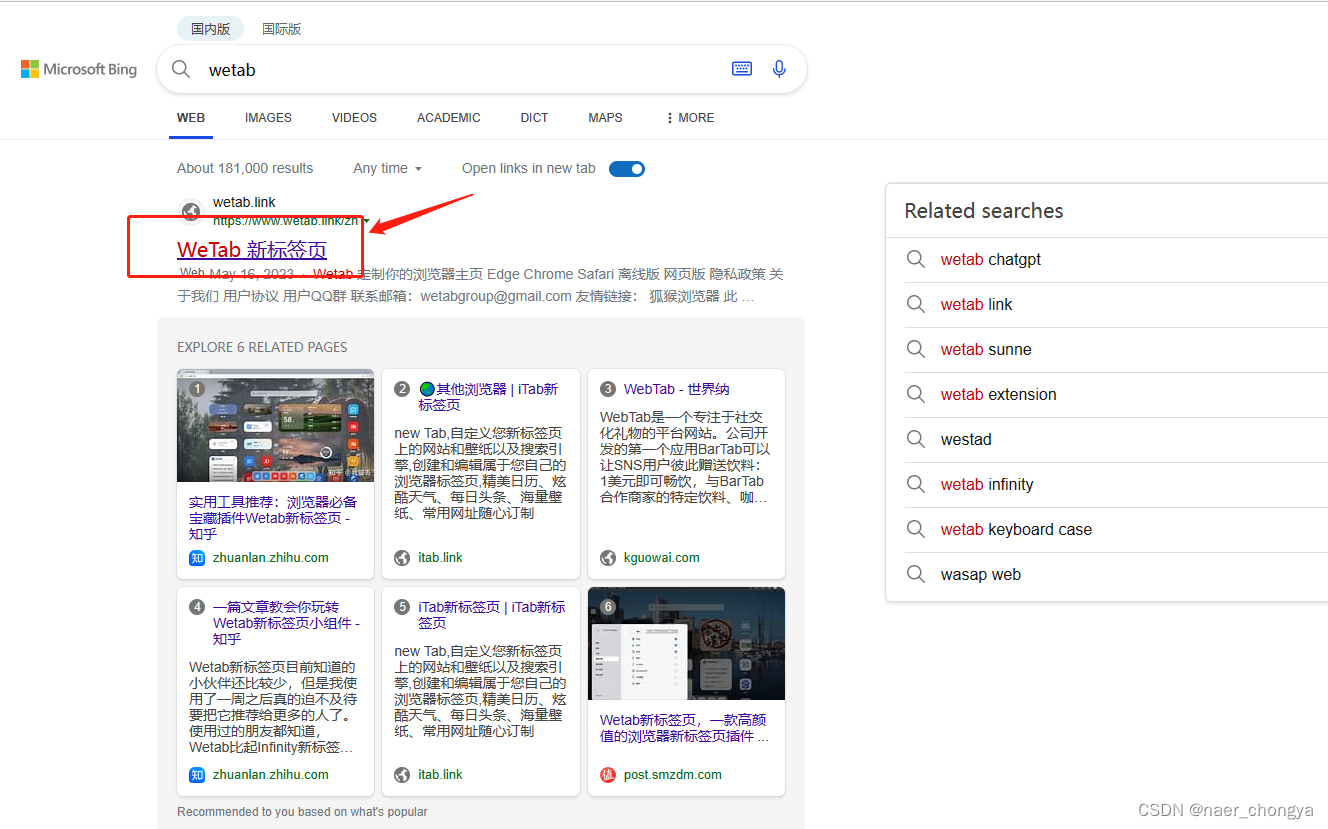Open the DICT tab
Viewport: 1328px width, 829px height.
click(534, 117)
